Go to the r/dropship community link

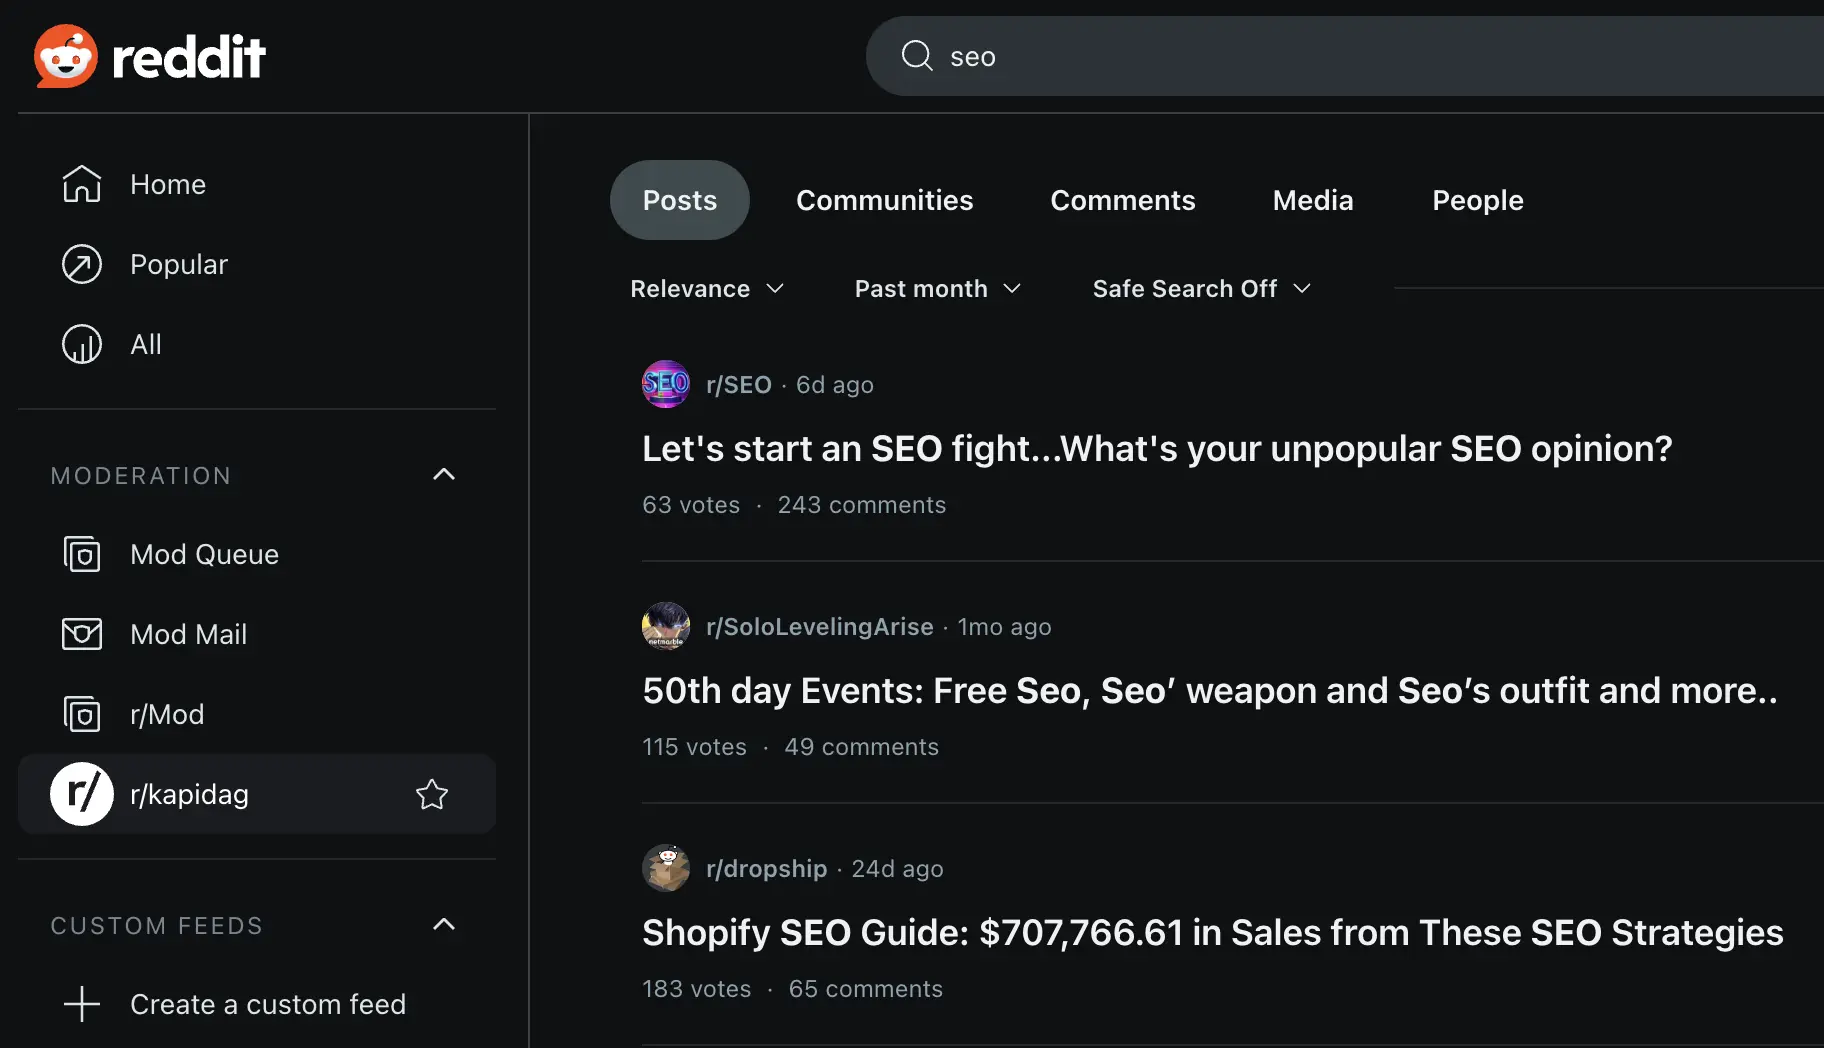point(767,869)
